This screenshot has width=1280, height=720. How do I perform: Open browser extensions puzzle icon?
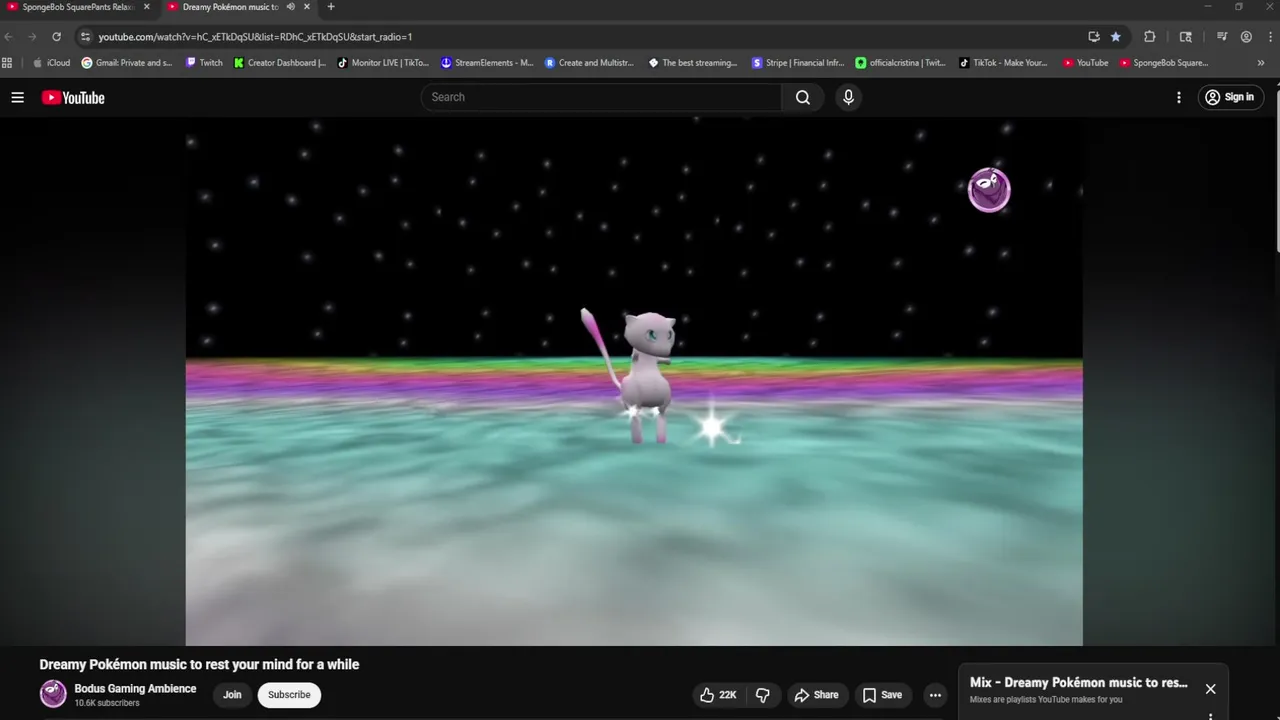1150,37
